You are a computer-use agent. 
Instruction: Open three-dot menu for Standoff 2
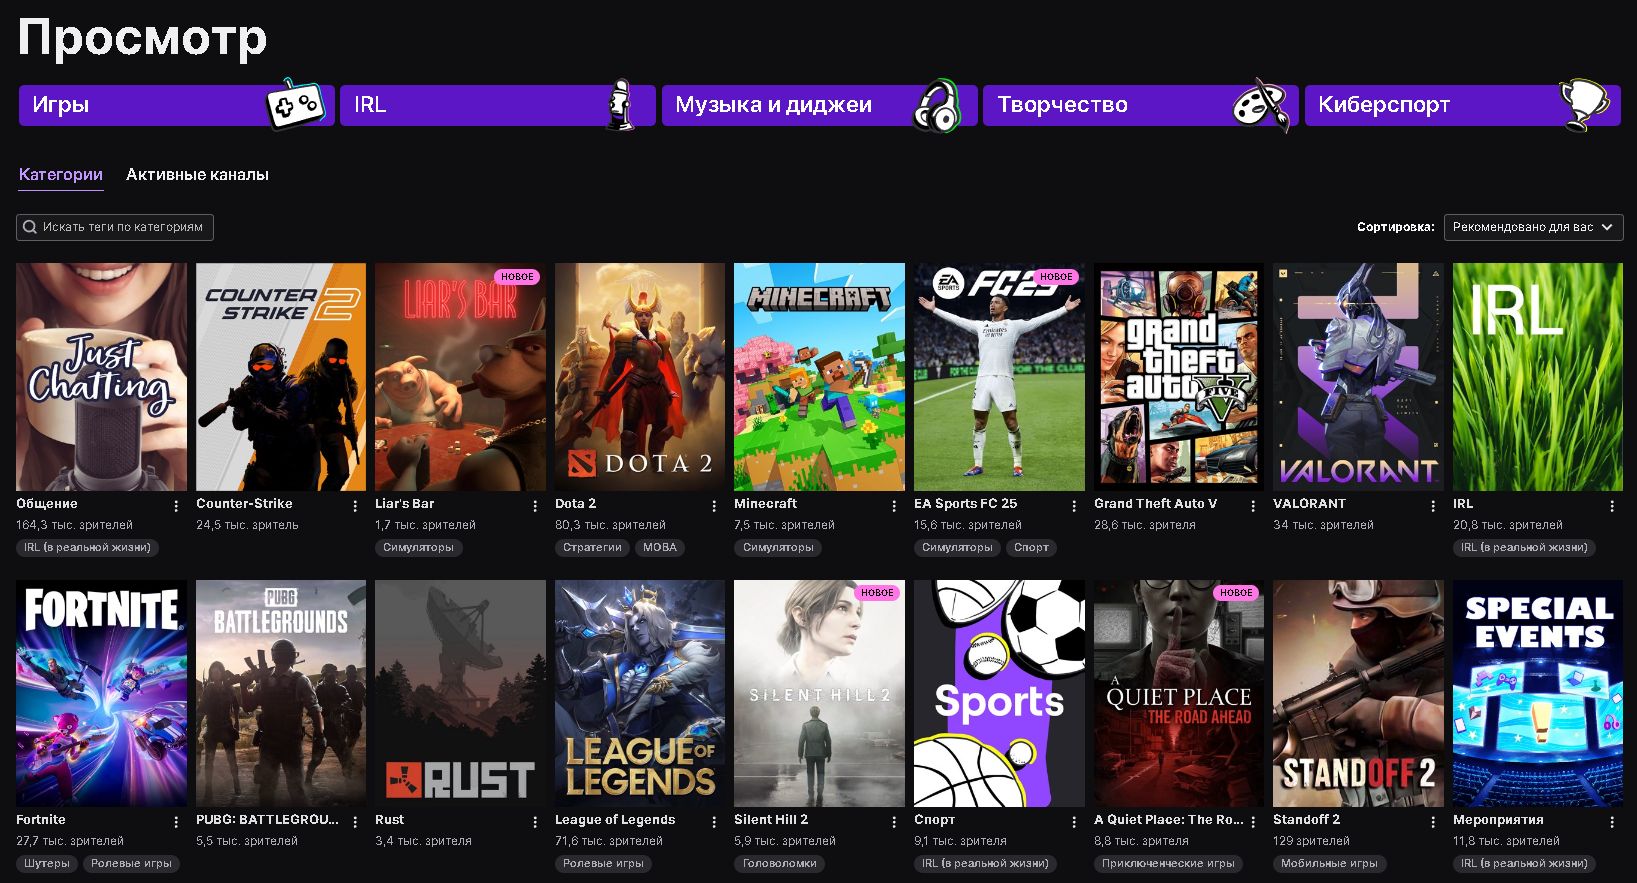click(1433, 822)
